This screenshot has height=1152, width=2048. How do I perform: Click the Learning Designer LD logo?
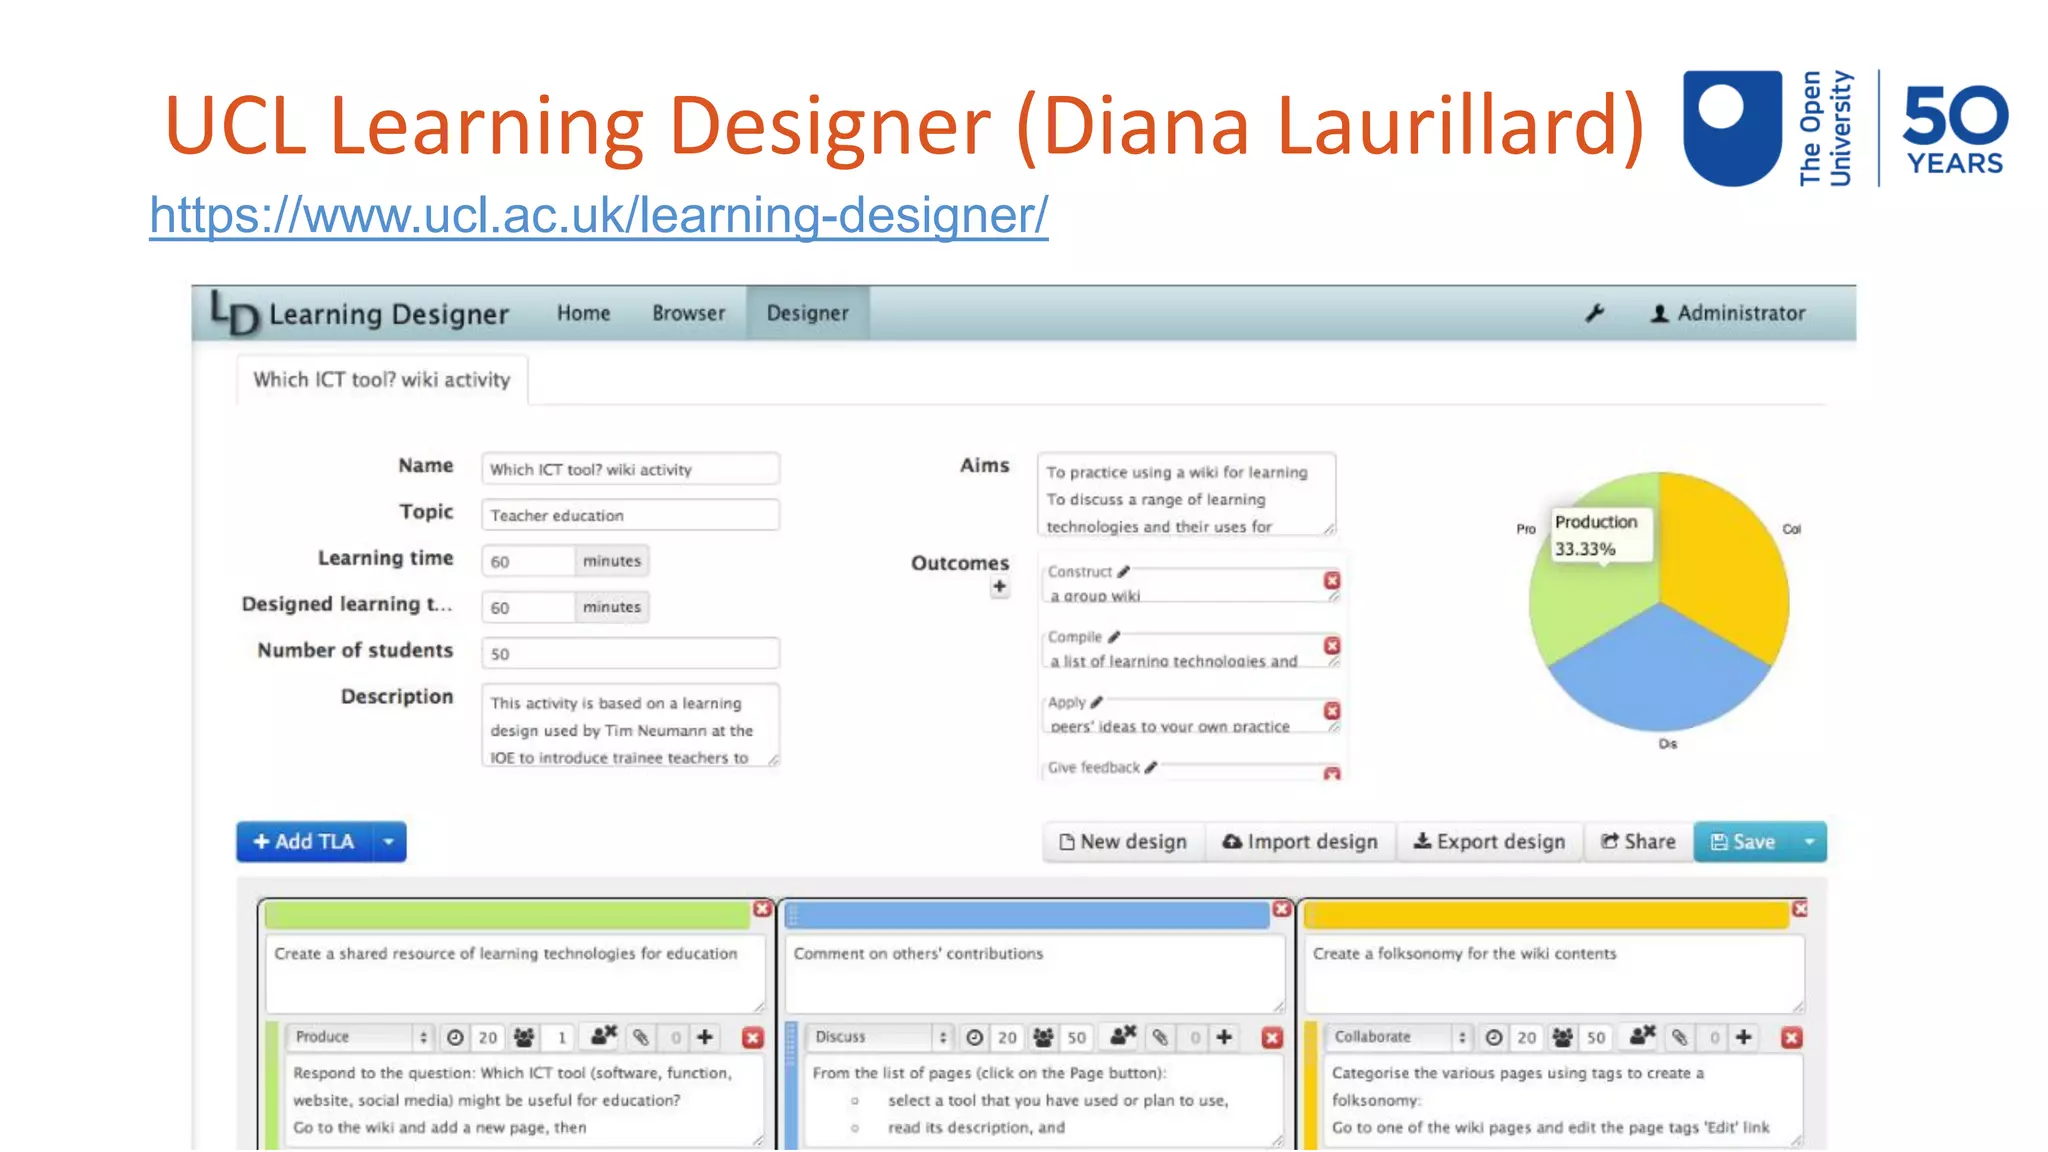(x=236, y=313)
